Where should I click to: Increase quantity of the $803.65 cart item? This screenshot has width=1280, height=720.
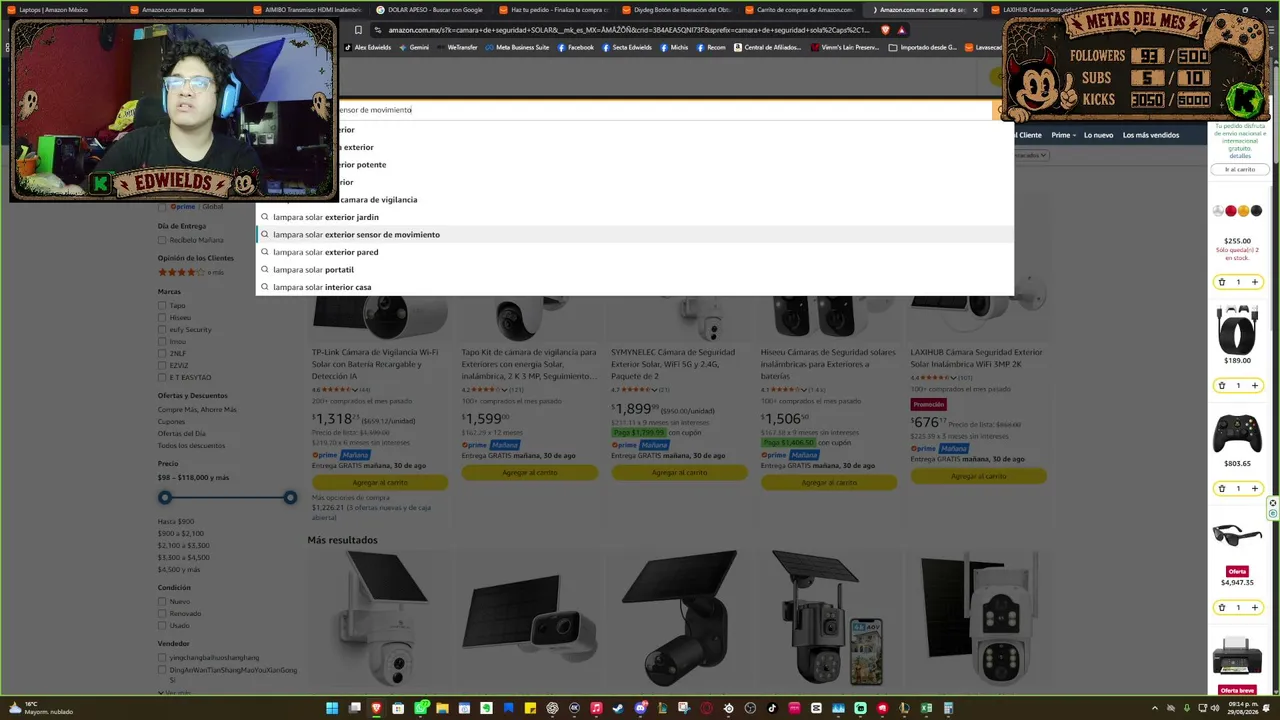tap(1254, 488)
